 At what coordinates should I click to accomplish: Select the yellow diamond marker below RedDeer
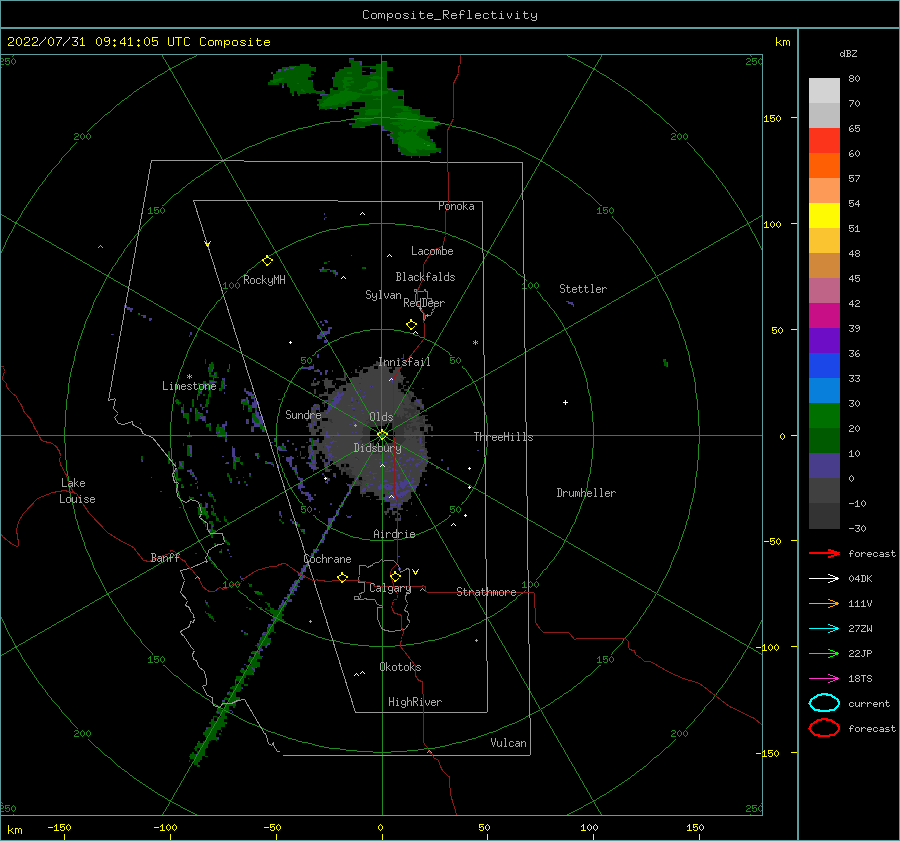(x=411, y=325)
